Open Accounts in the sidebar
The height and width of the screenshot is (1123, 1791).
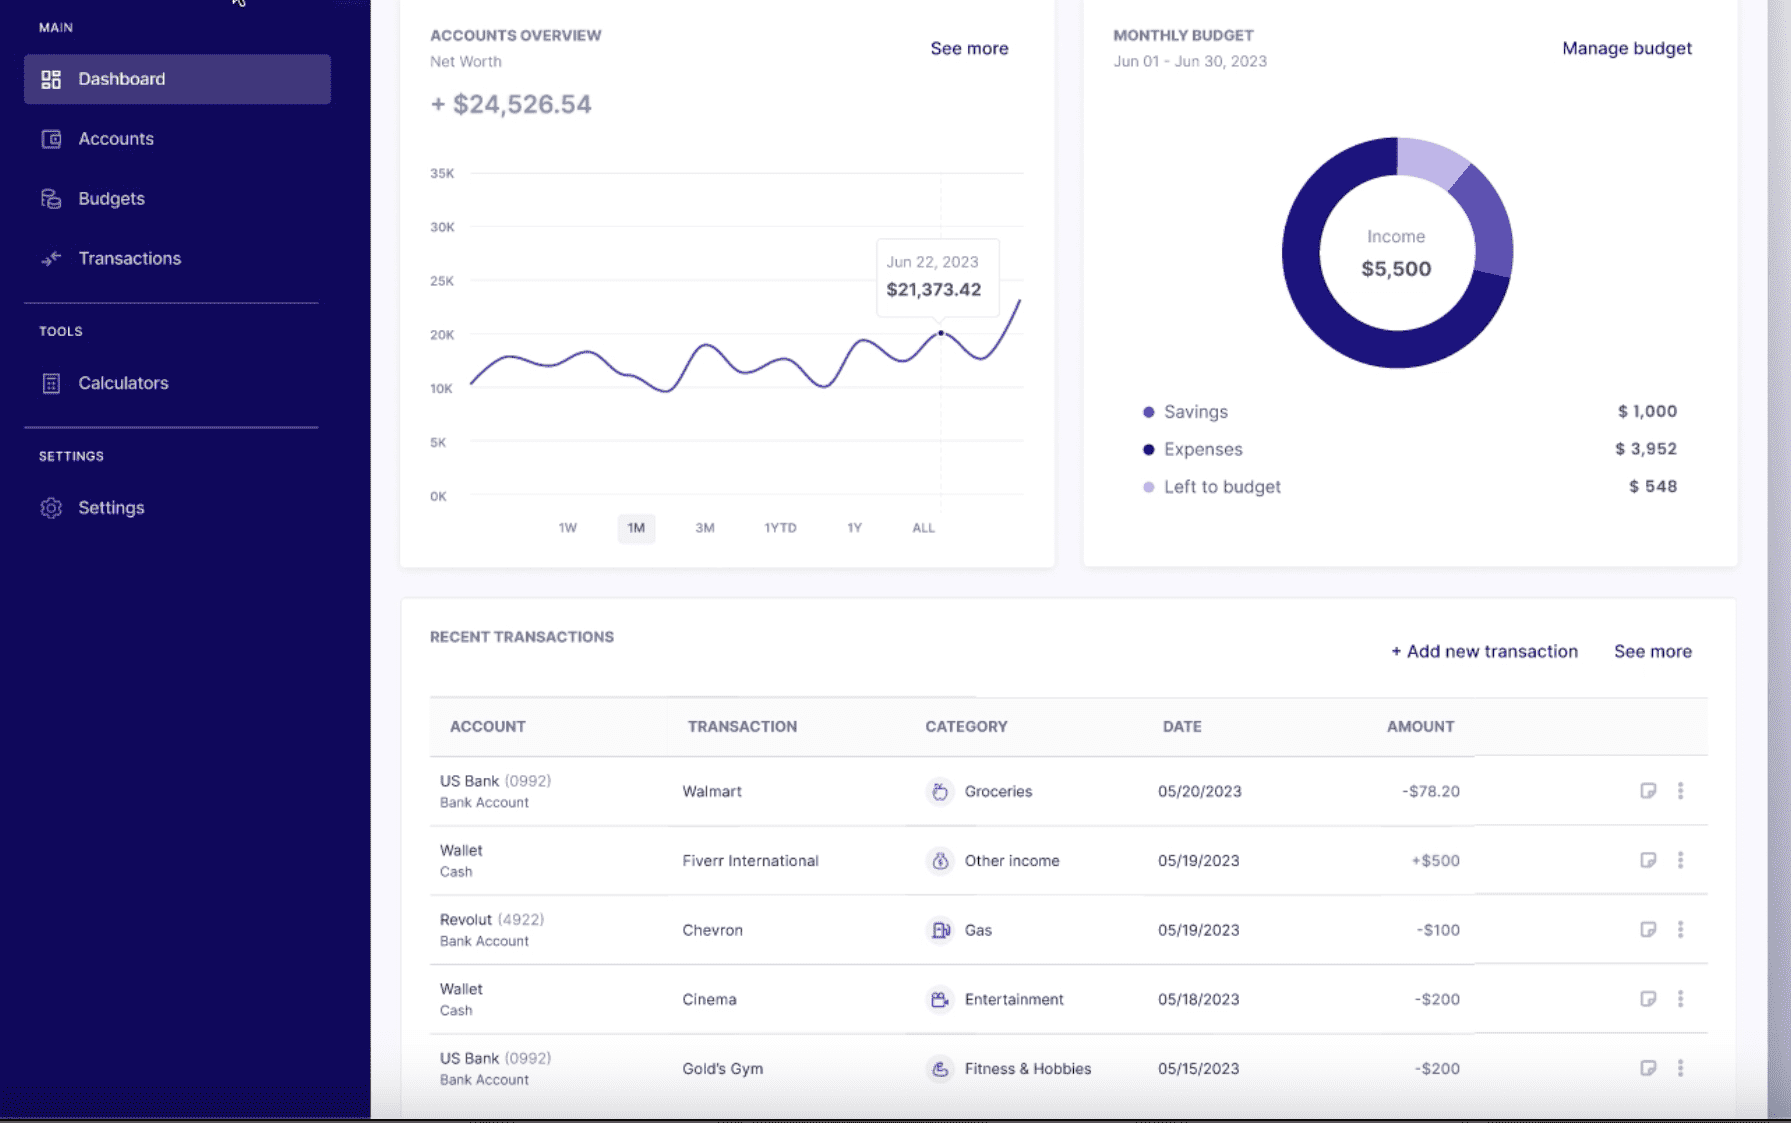click(116, 139)
